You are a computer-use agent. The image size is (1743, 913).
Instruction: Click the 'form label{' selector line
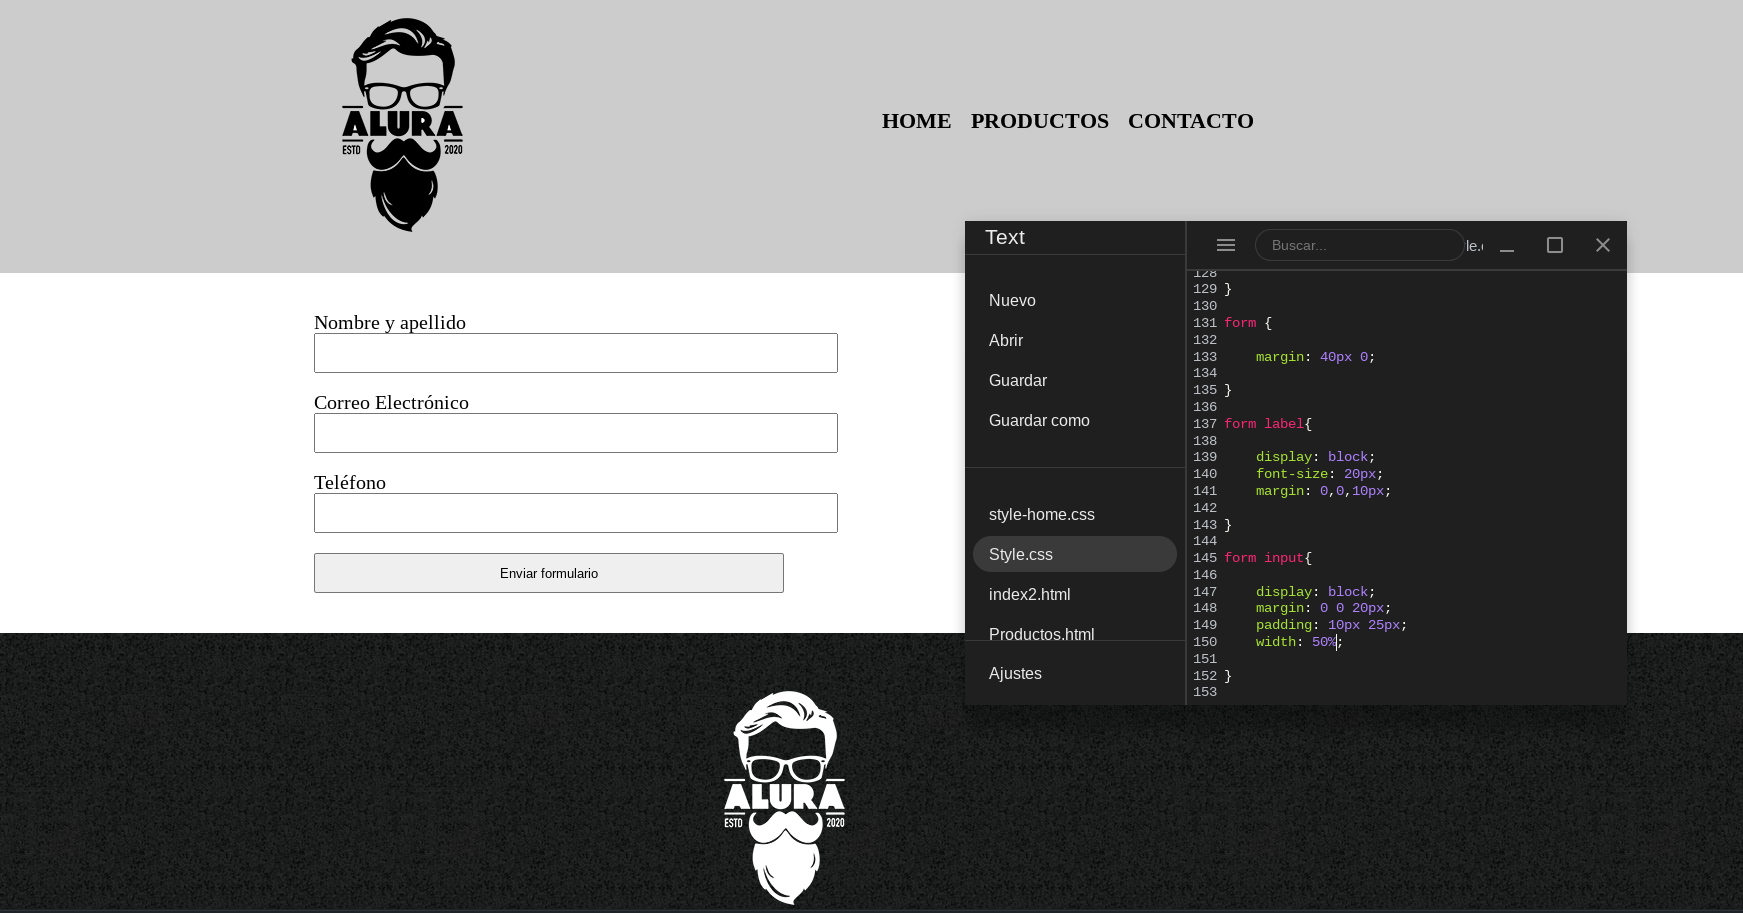[1268, 424]
